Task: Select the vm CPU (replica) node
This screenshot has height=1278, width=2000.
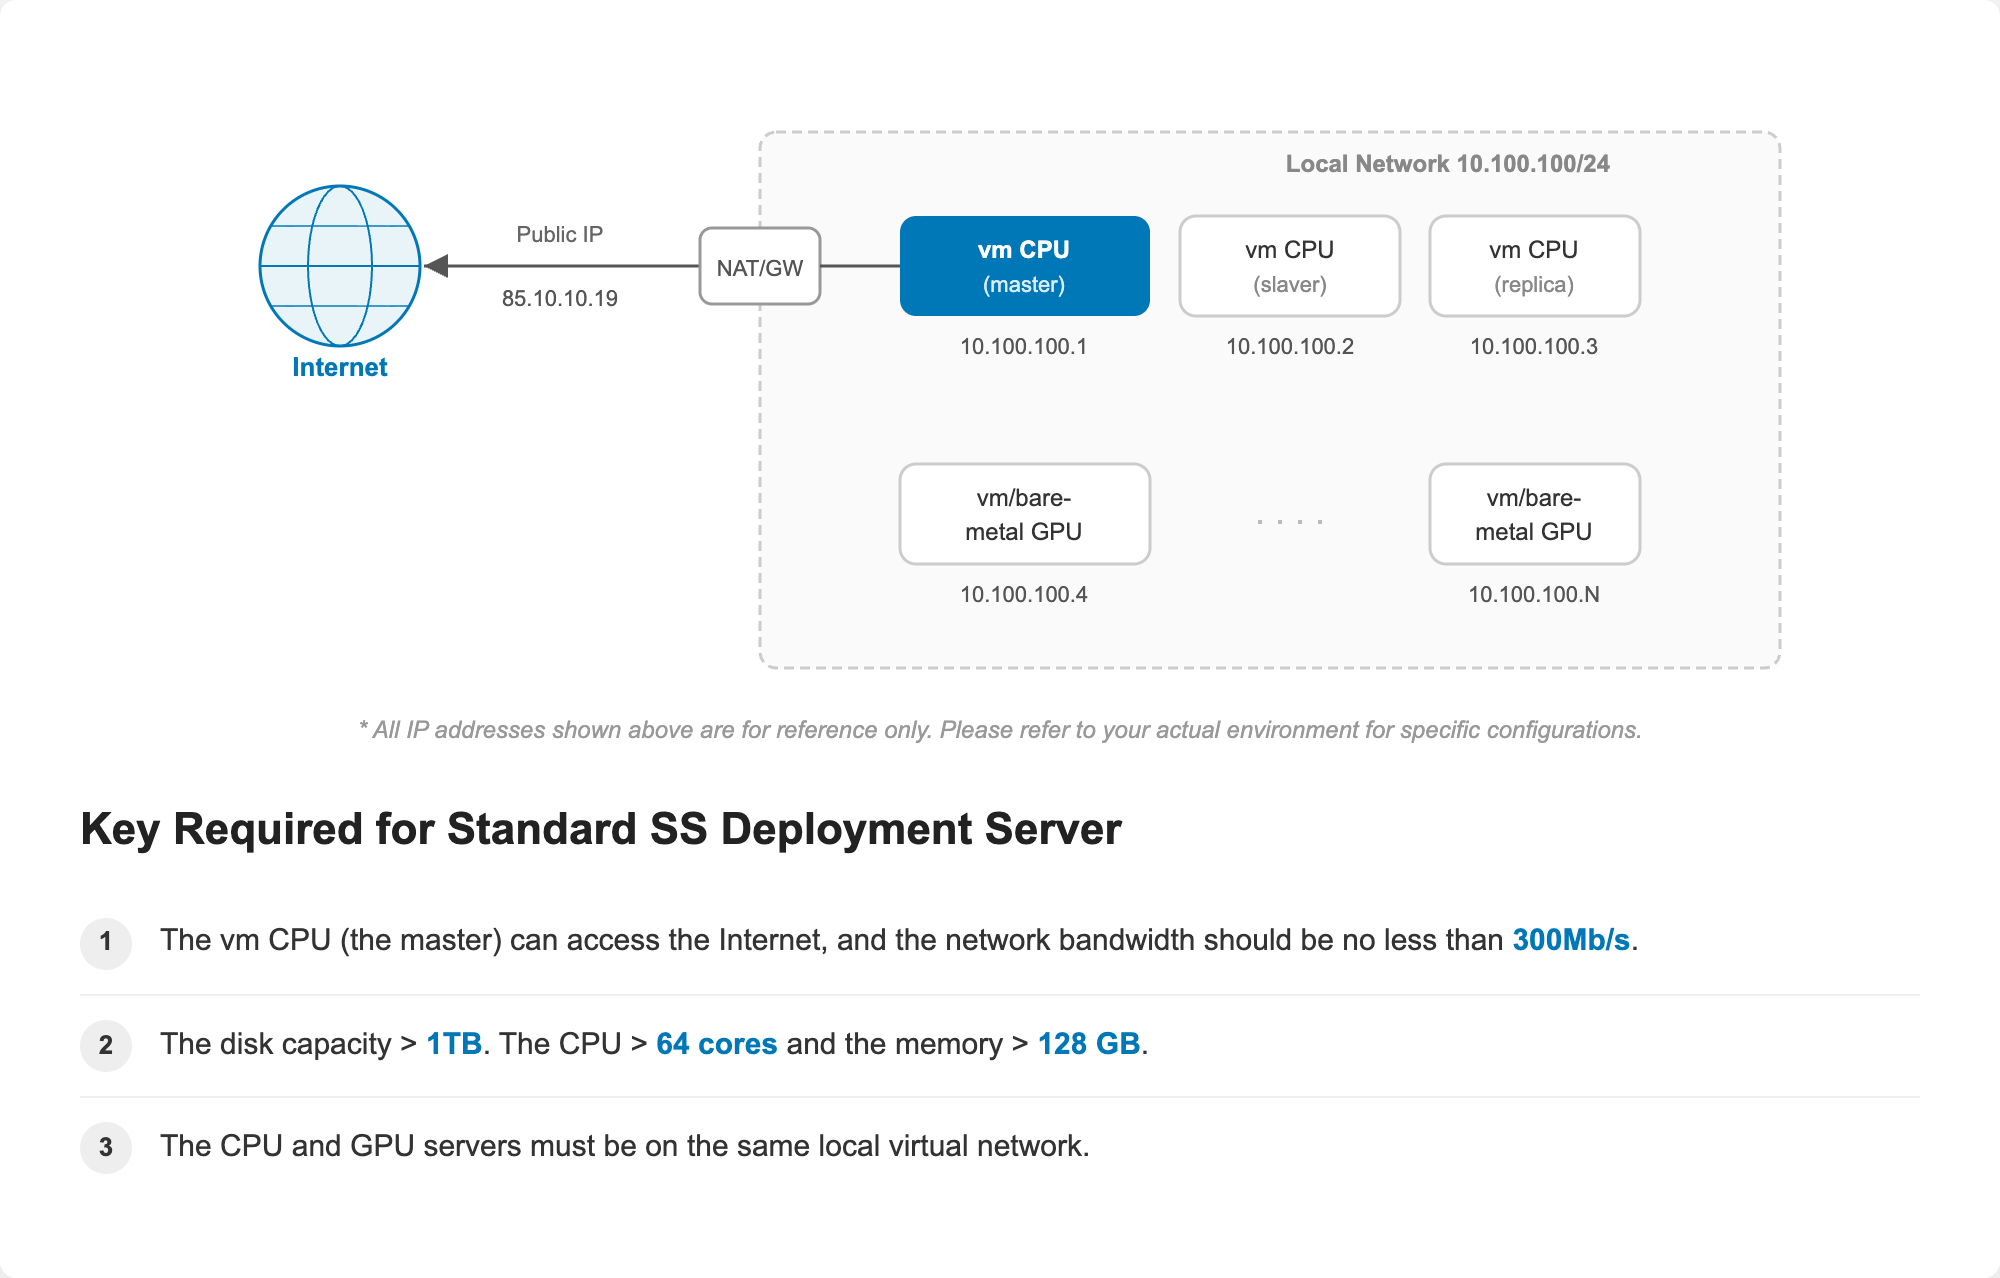Action: 1534,266
